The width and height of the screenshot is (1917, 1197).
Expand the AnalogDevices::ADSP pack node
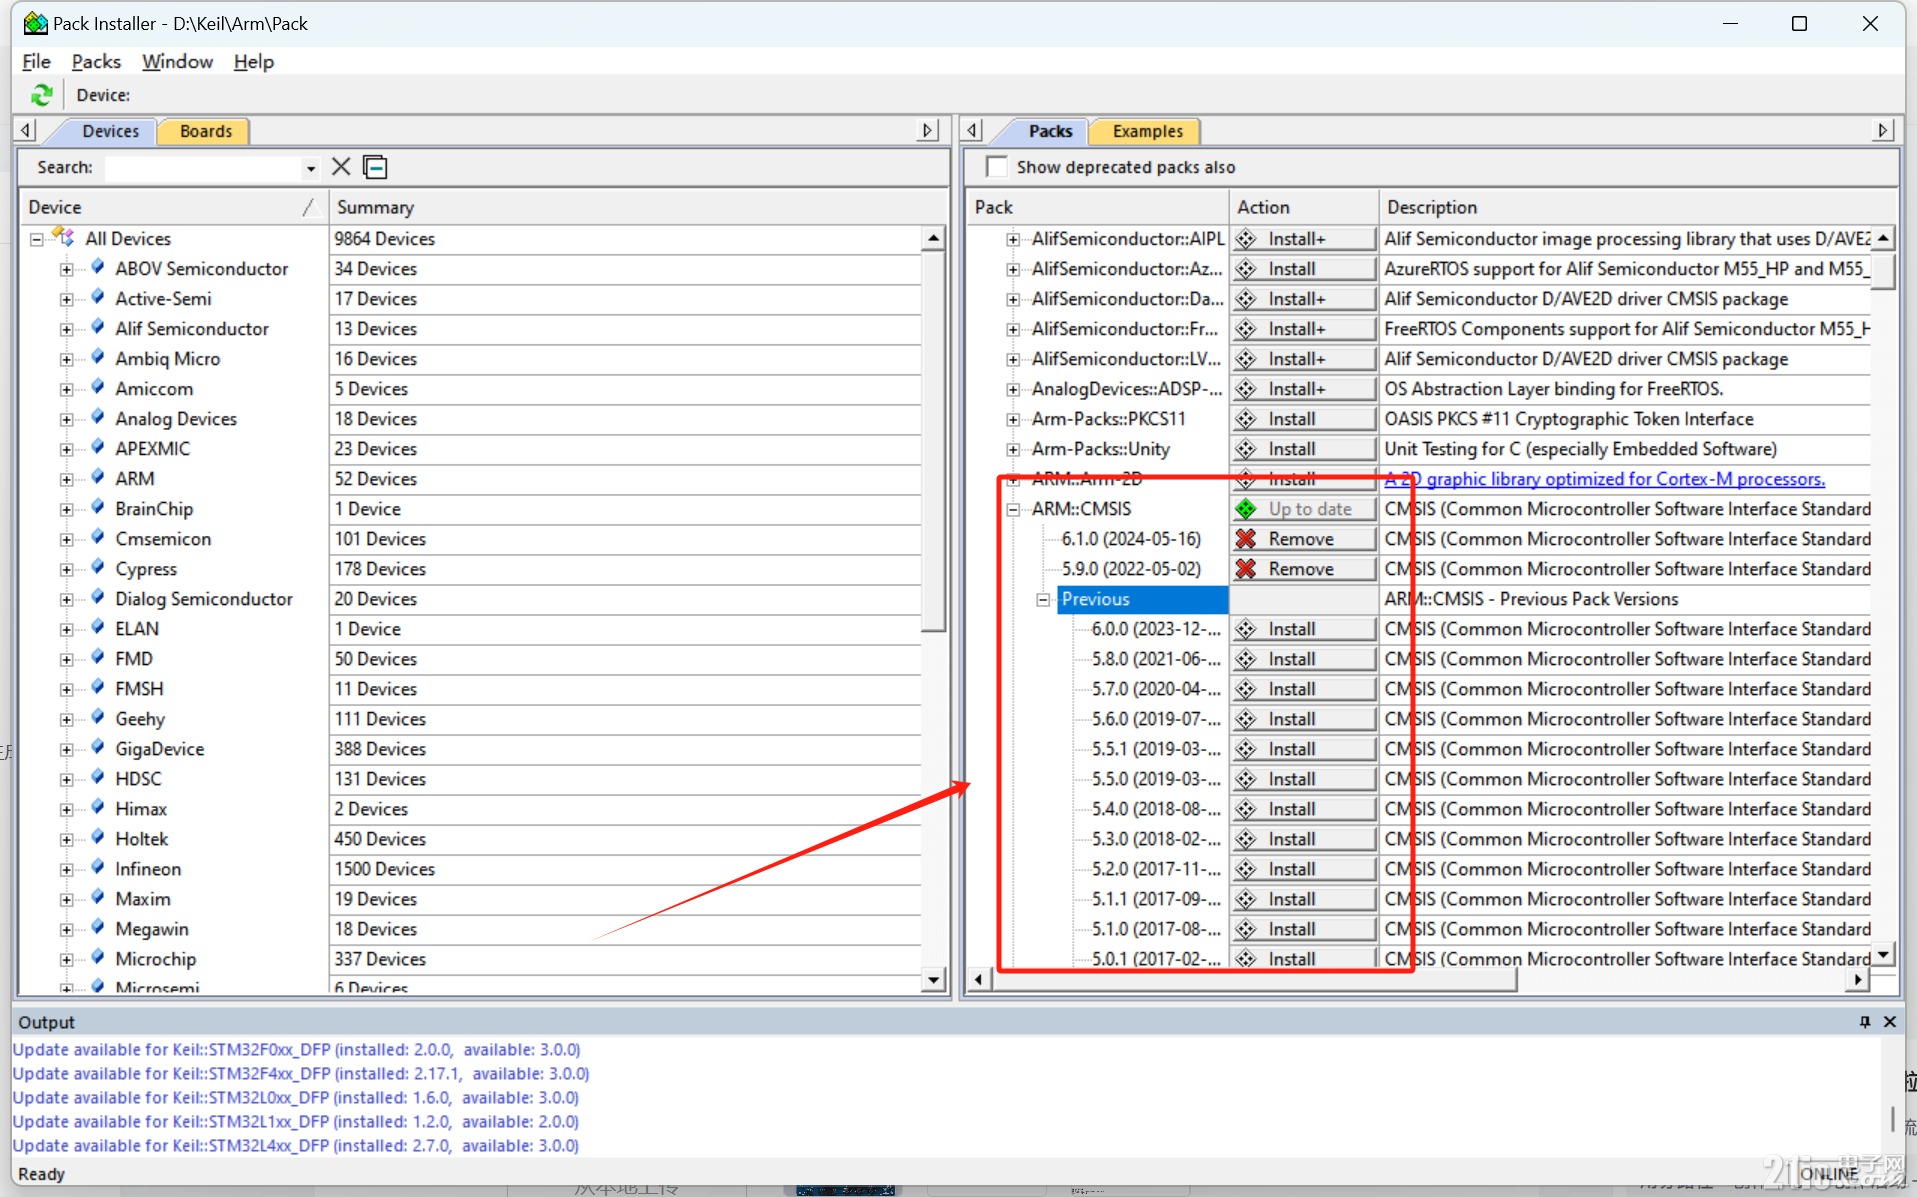click(x=1013, y=389)
